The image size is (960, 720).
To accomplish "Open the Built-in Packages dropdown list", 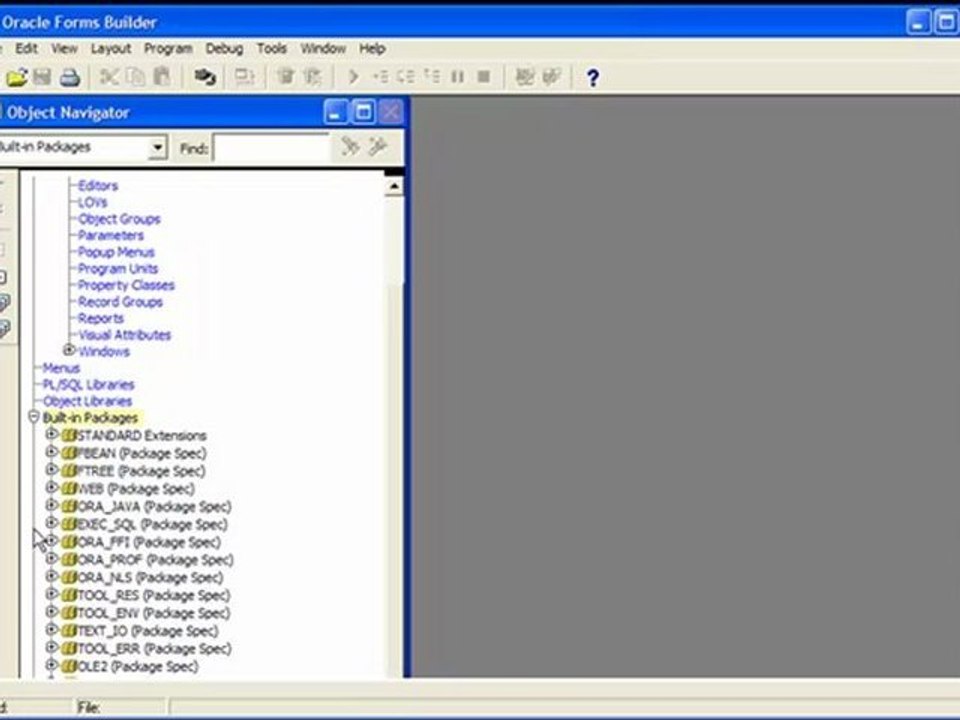I will [x=158, y=148].
